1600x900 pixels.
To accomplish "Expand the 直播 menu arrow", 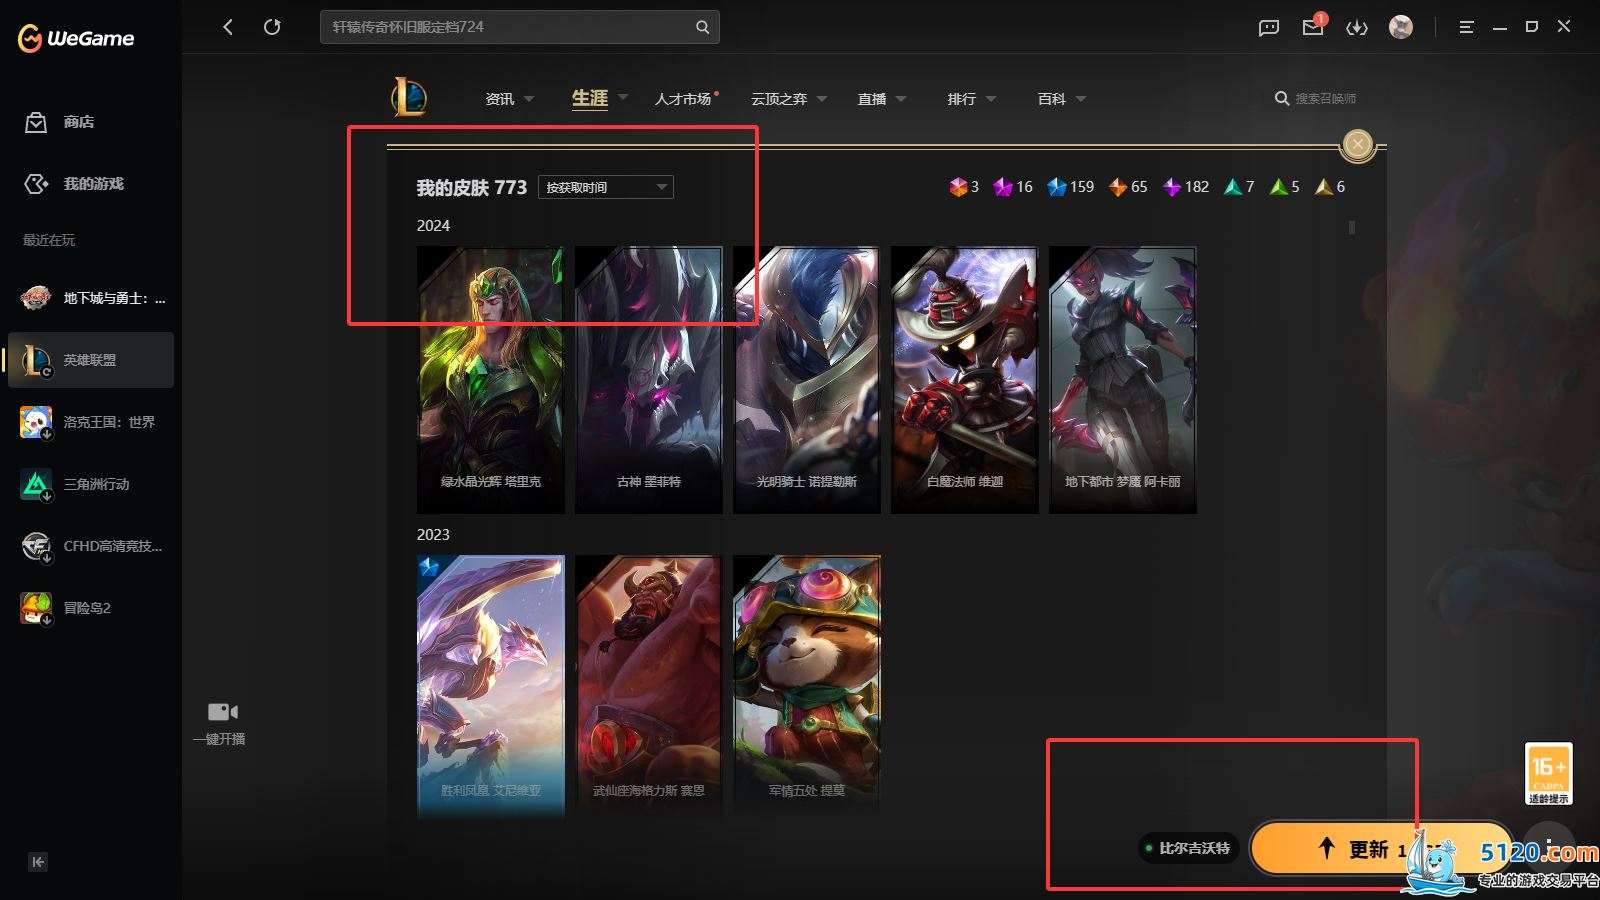I will (x=901, y=99).
